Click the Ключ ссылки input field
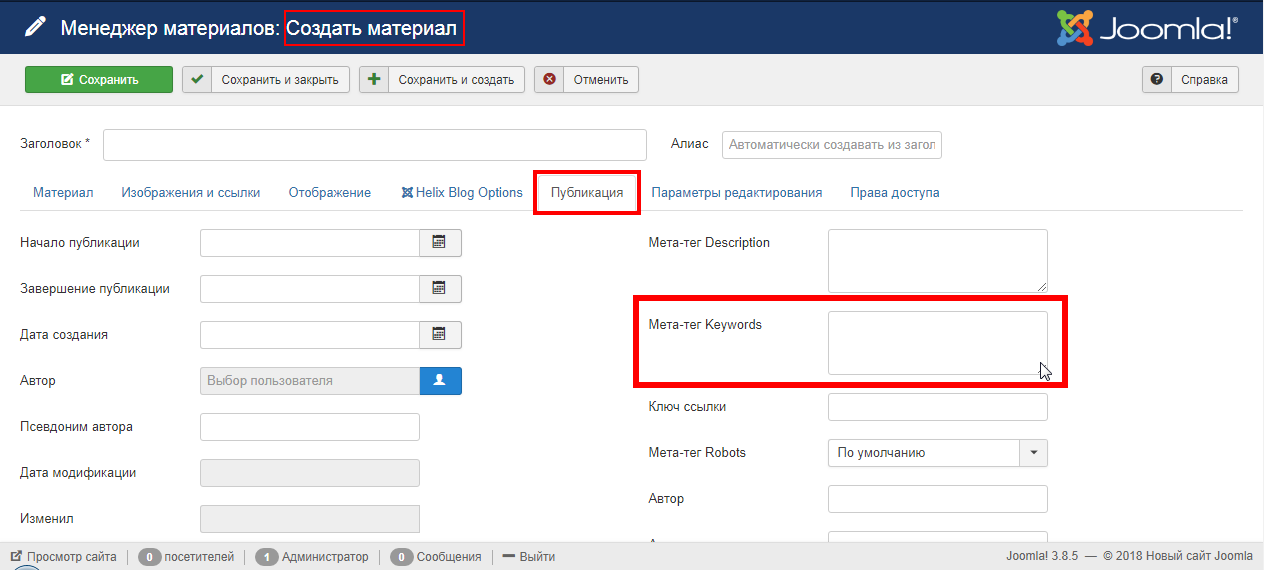Image resolution: width=1264 pixels, height=570 pixels. click(937, 407)
